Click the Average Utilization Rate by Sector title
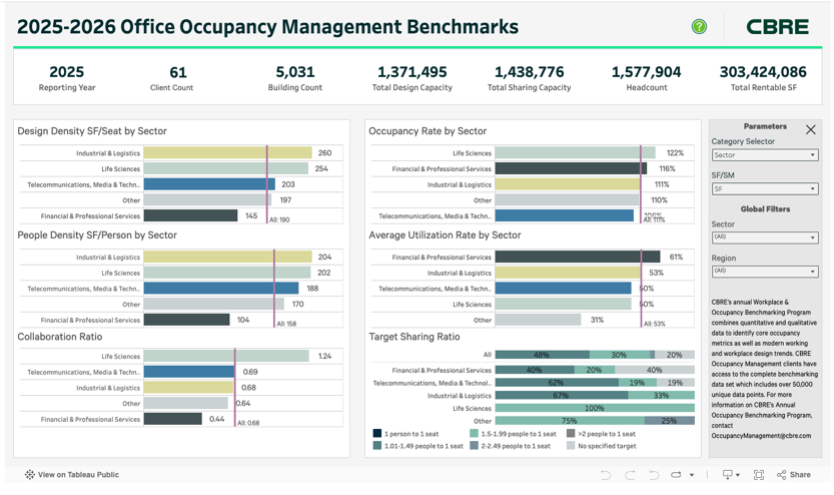The height and width of the screenshot is (495, 834). tap(445, 235)
